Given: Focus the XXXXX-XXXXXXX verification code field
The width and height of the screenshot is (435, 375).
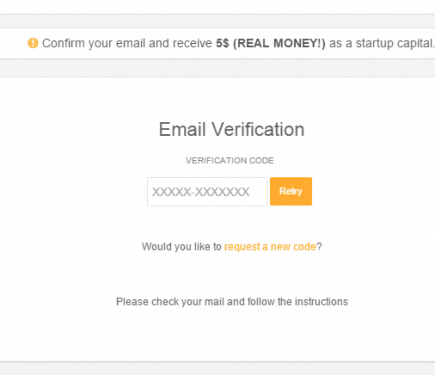Looking at the screenshot, I should [207, 192].
